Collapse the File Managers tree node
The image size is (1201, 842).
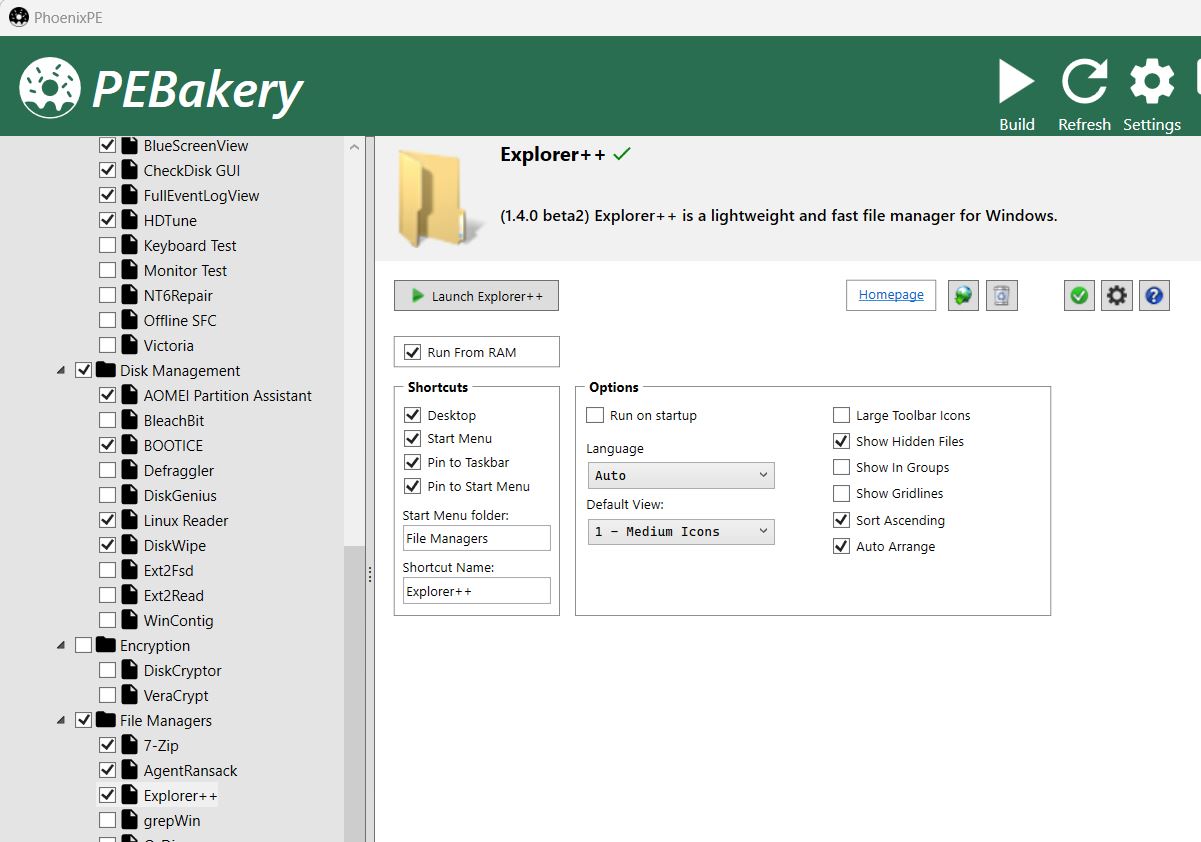point(61,720)
